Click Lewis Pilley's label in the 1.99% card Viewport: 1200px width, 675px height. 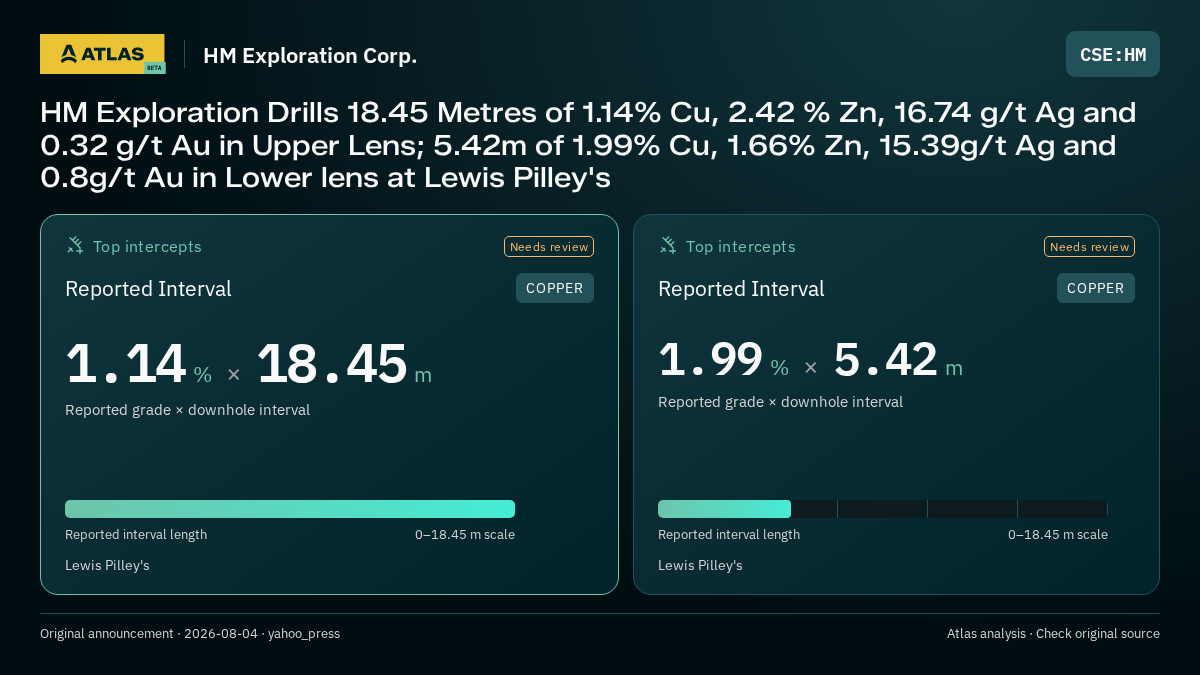(700, 566)
